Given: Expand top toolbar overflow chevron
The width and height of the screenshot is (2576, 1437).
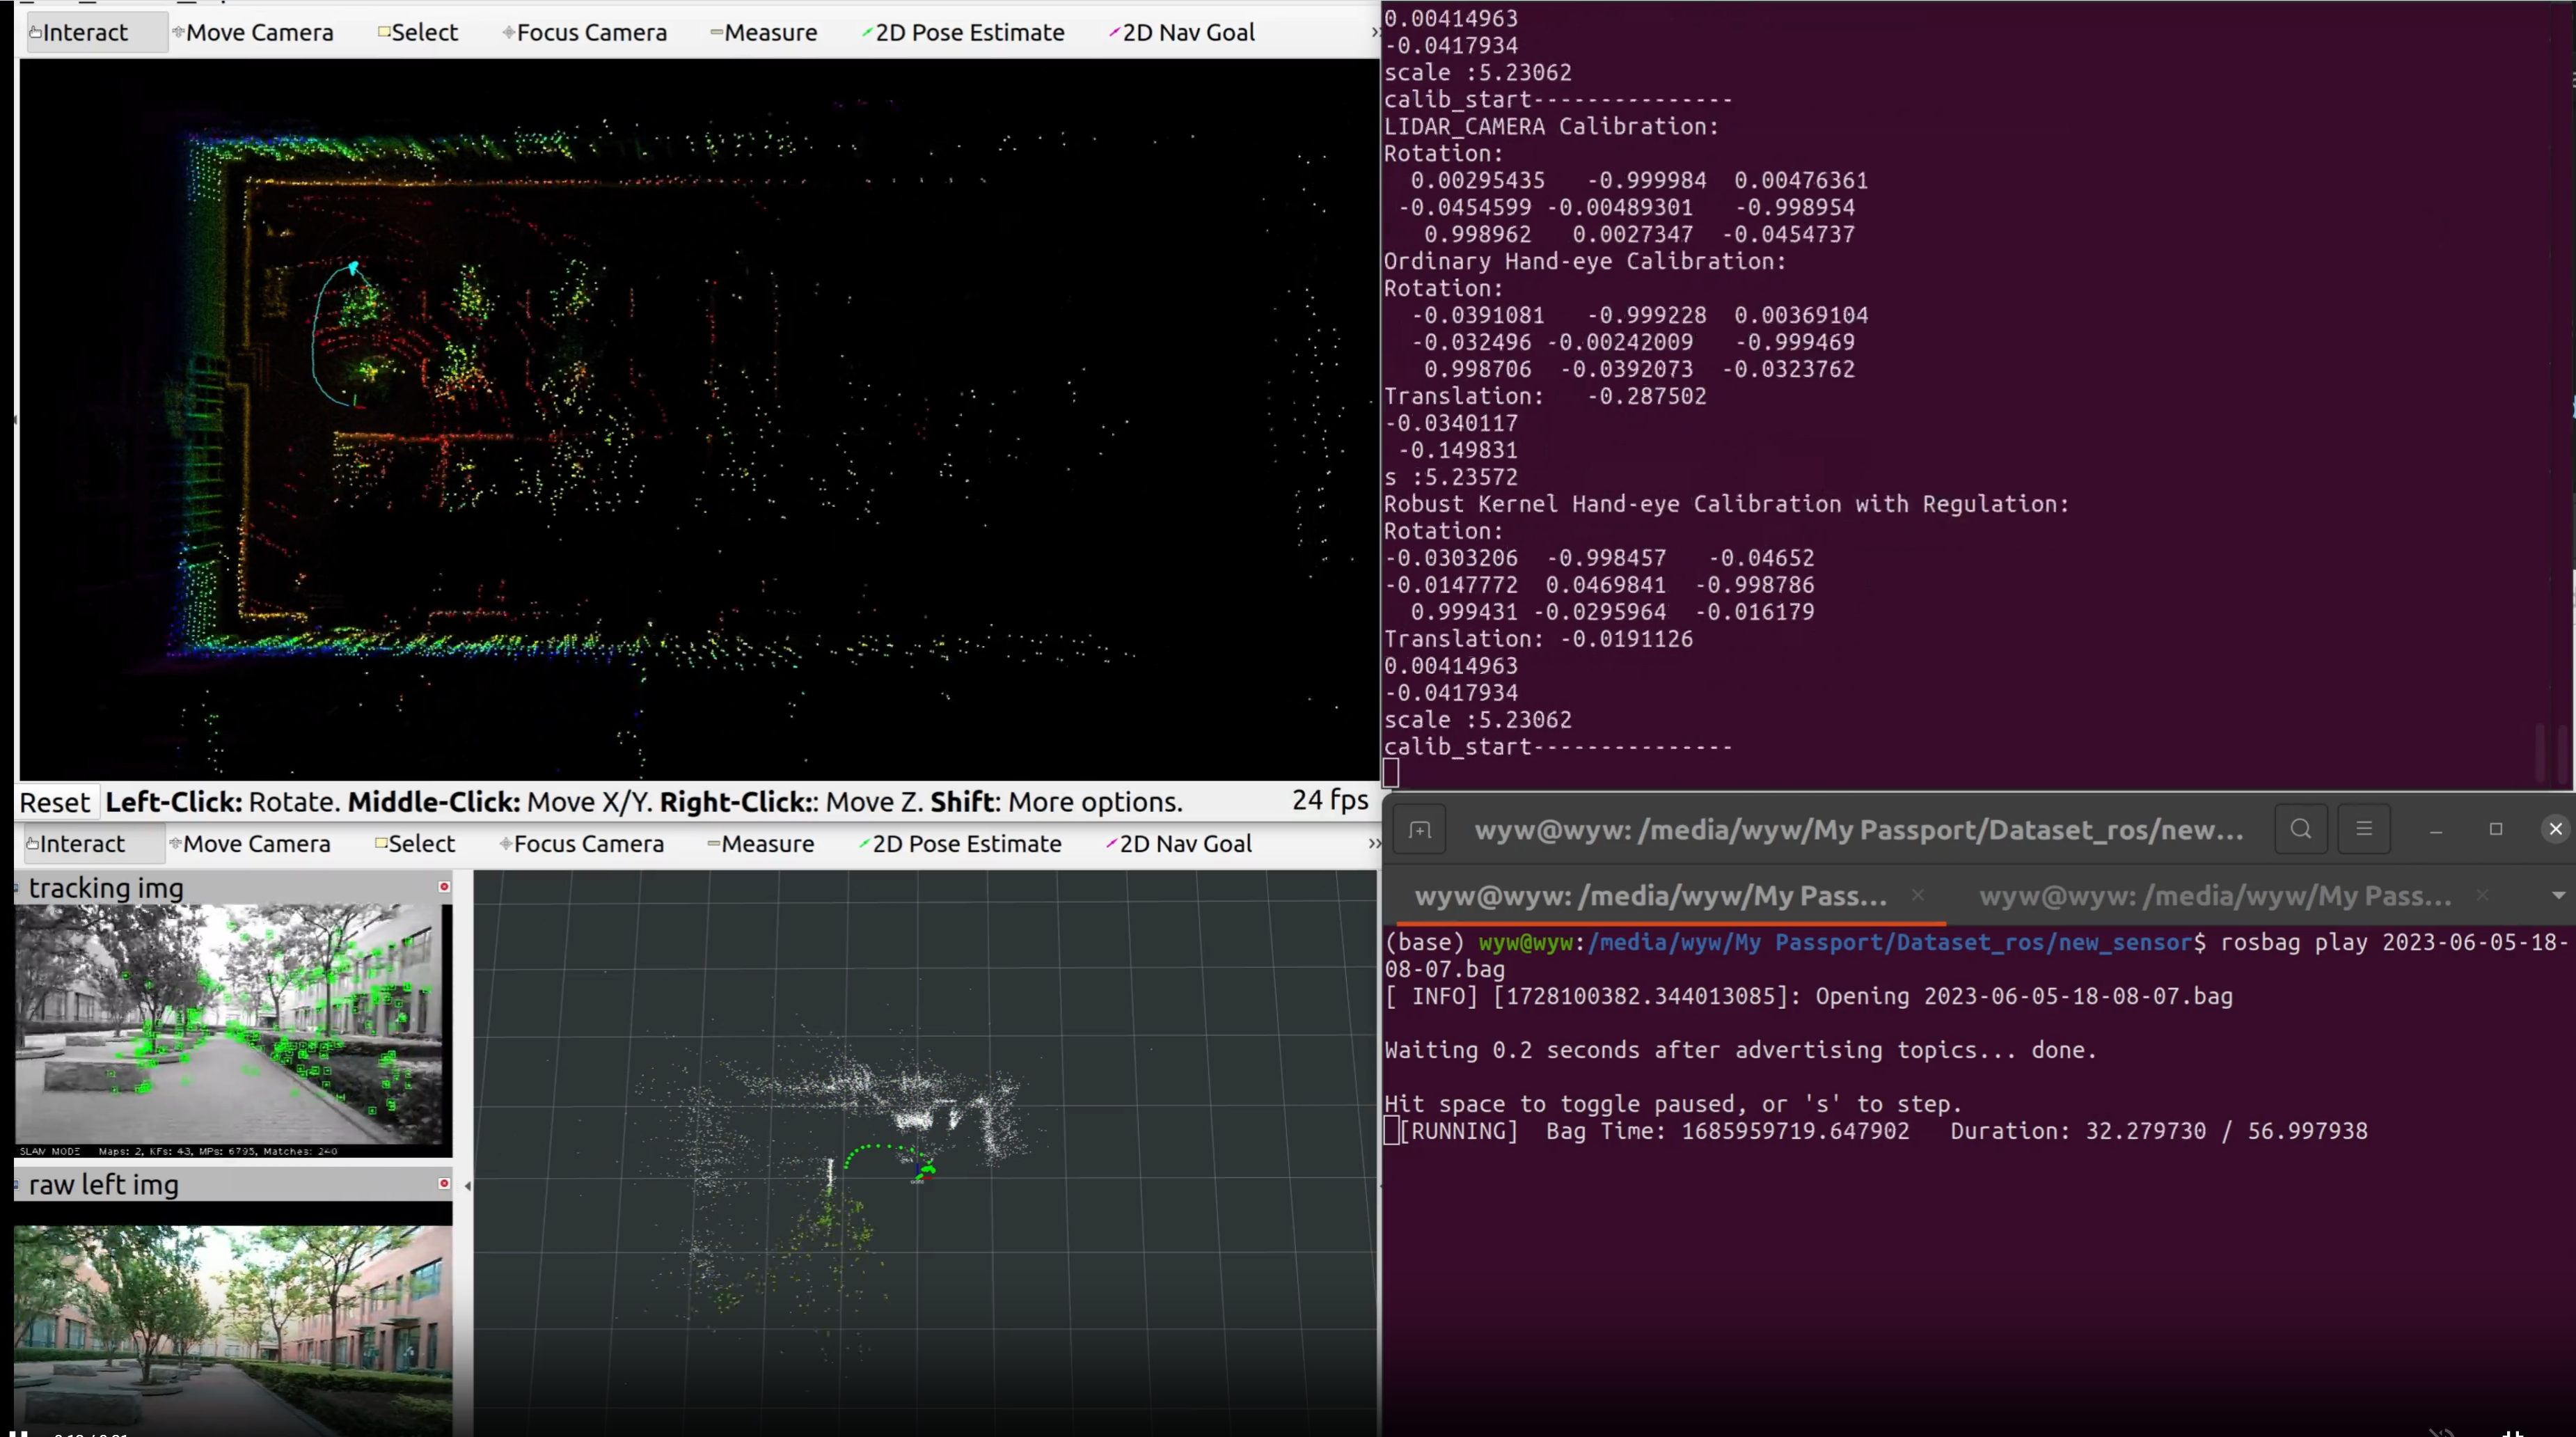Looking at the screenshot, I should [1374, 32].
